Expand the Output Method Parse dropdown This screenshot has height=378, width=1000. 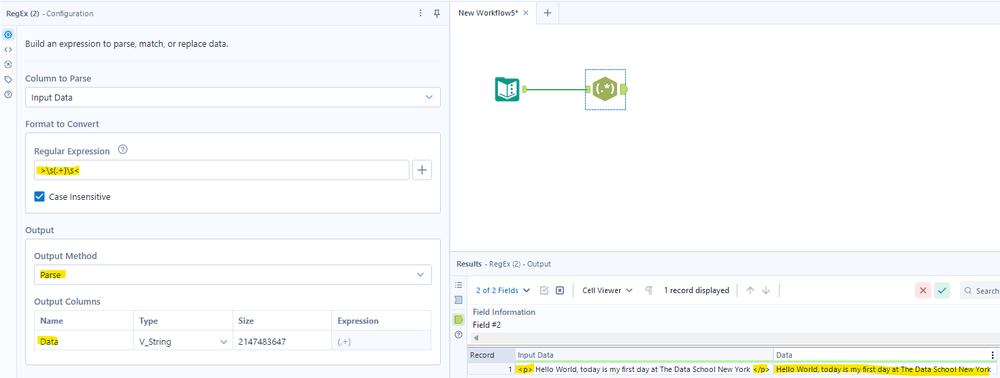[233, 274]
